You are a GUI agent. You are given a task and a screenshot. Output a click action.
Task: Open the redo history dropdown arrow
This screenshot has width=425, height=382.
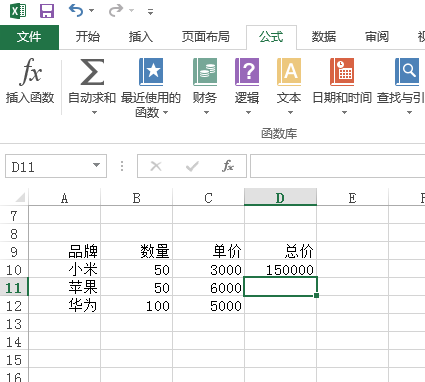132,11
